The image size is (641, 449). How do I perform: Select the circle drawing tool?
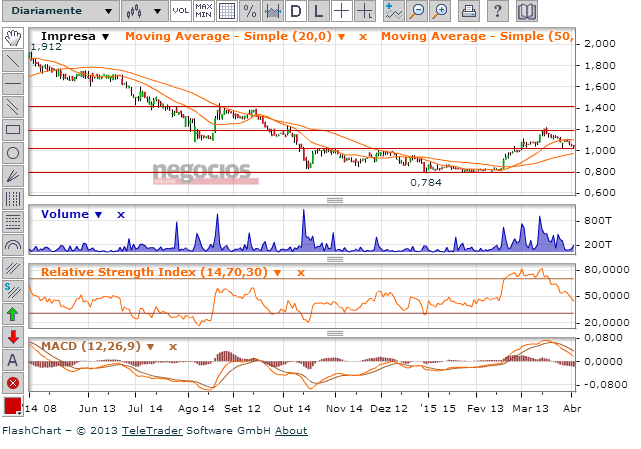pyautogui.click(x=13, y=152)
